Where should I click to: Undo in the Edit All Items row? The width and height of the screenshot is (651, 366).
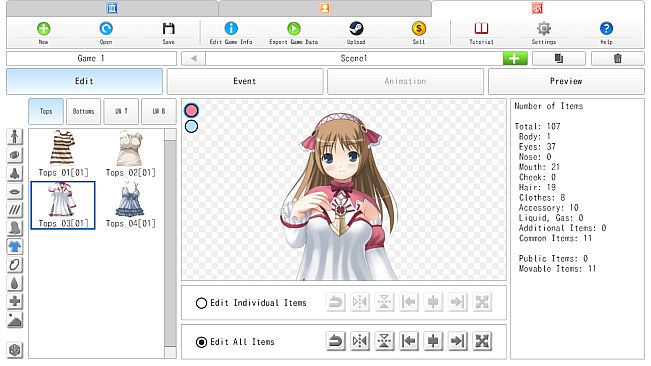[x=335, y=341]
